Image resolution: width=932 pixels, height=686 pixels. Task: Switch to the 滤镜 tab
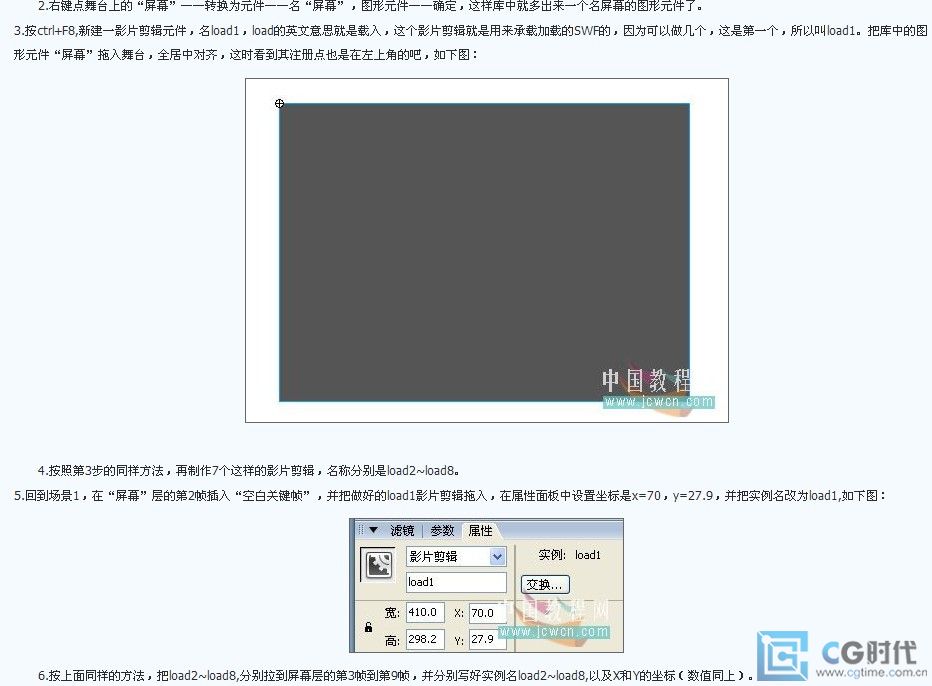click(402, 530)
